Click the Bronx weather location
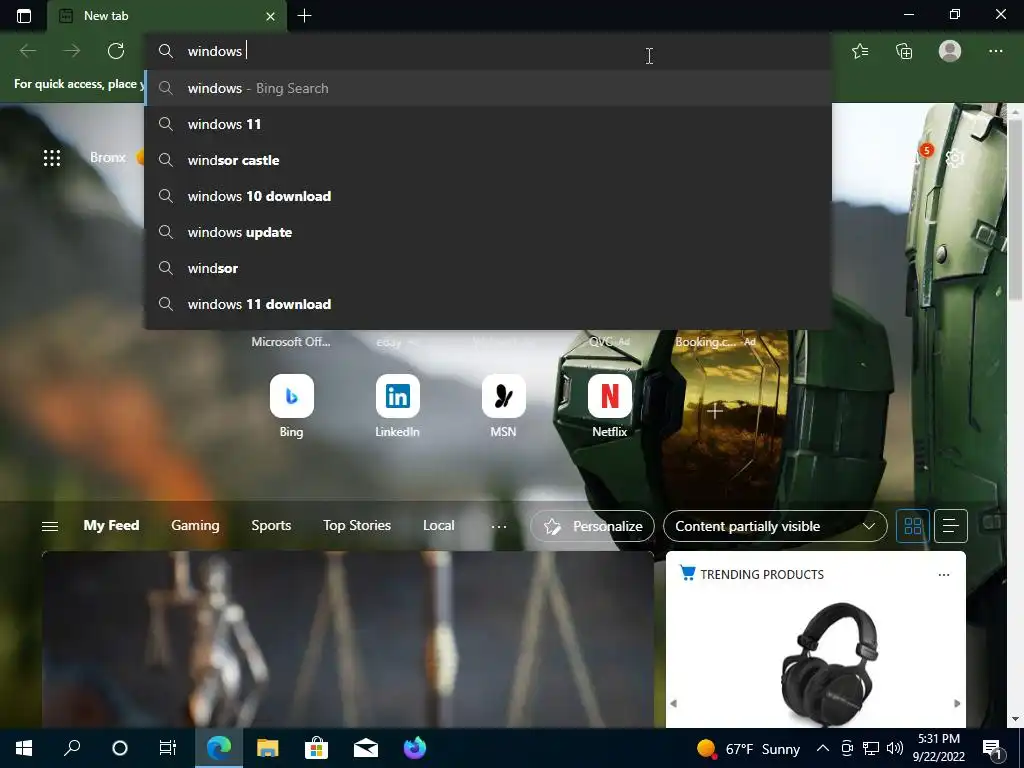The width and height of the screenshot is (1024, 768). tap(108, 157)
